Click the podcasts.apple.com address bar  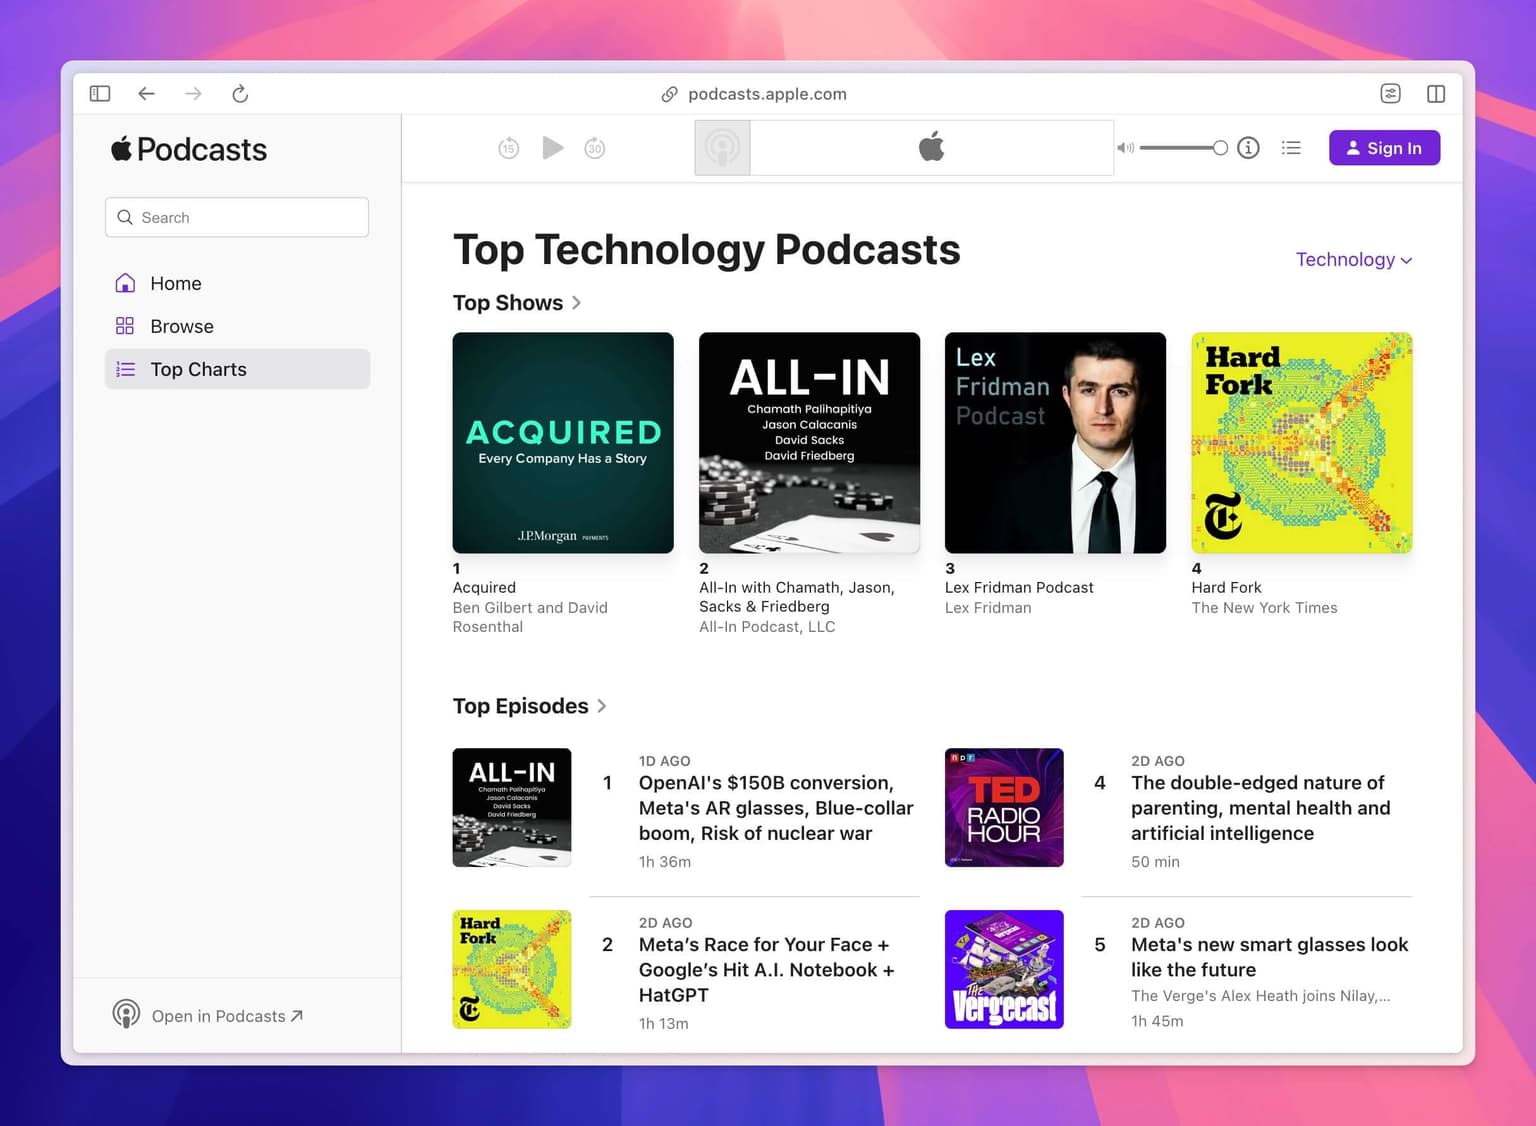click(x=767, y=94)
